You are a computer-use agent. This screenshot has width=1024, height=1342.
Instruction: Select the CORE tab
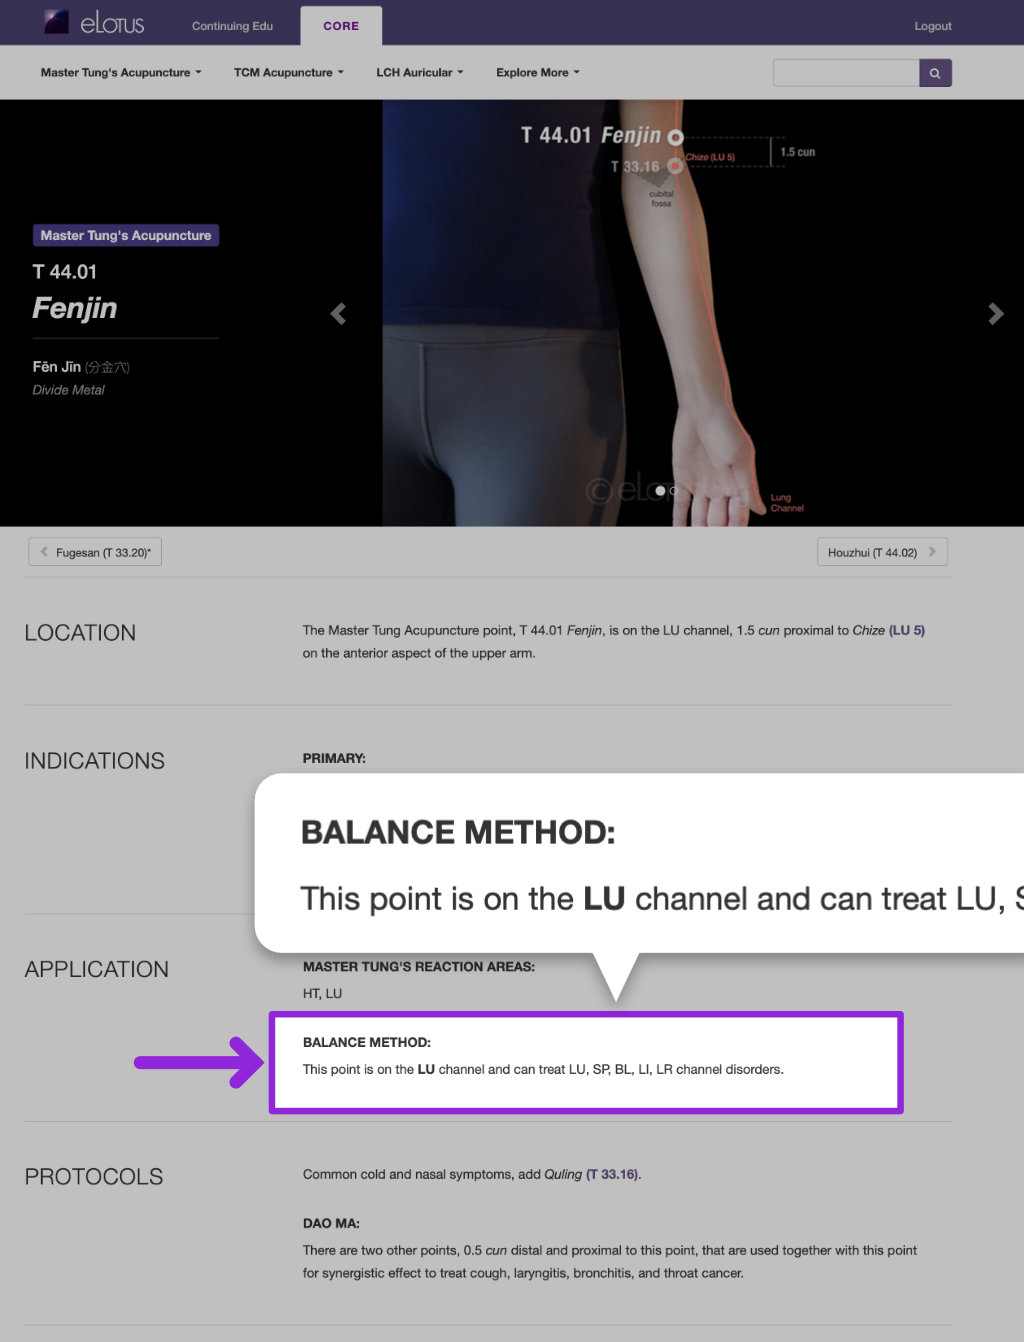tap(341, 26)
